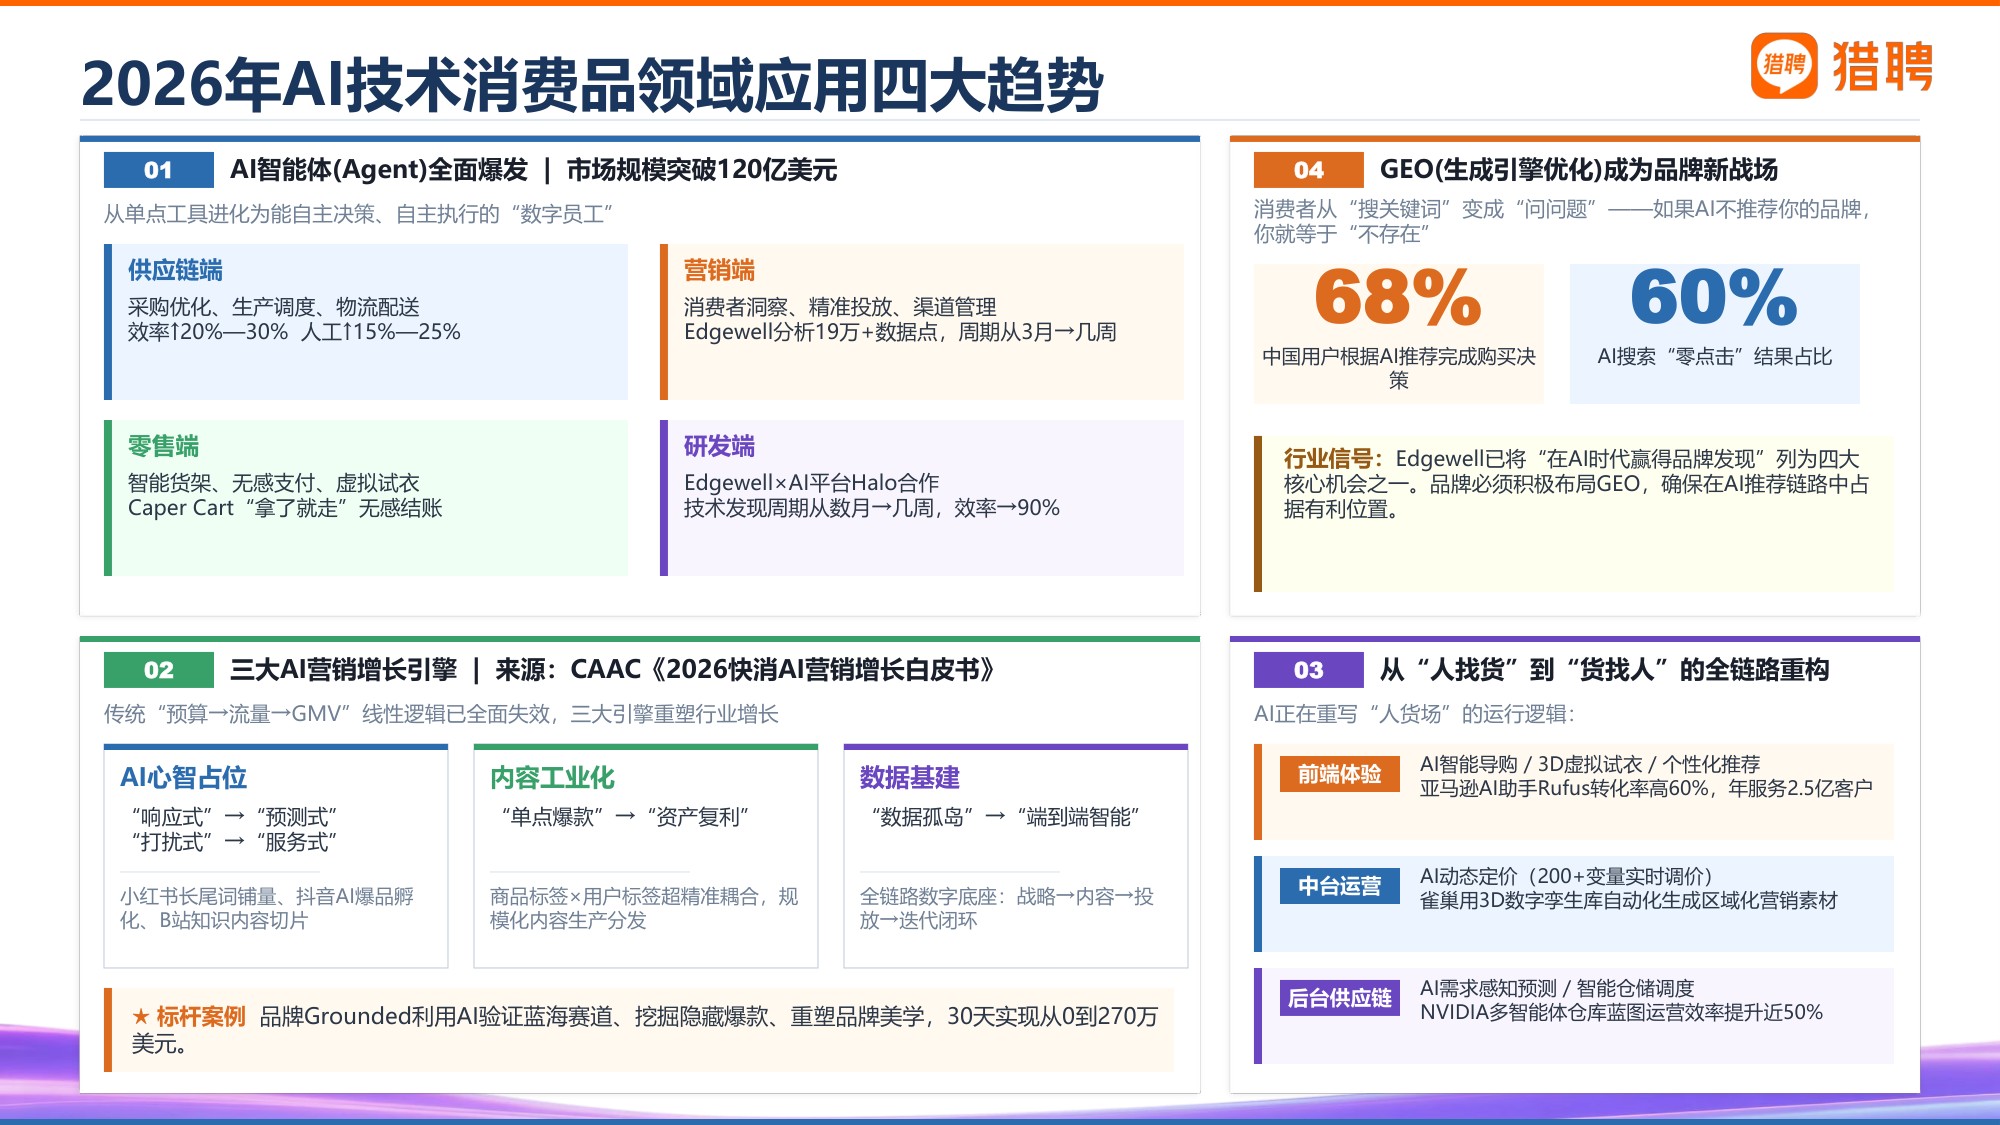
Task: Click the purple 后台供应链 tag
Action: [x=1340, y=998]
